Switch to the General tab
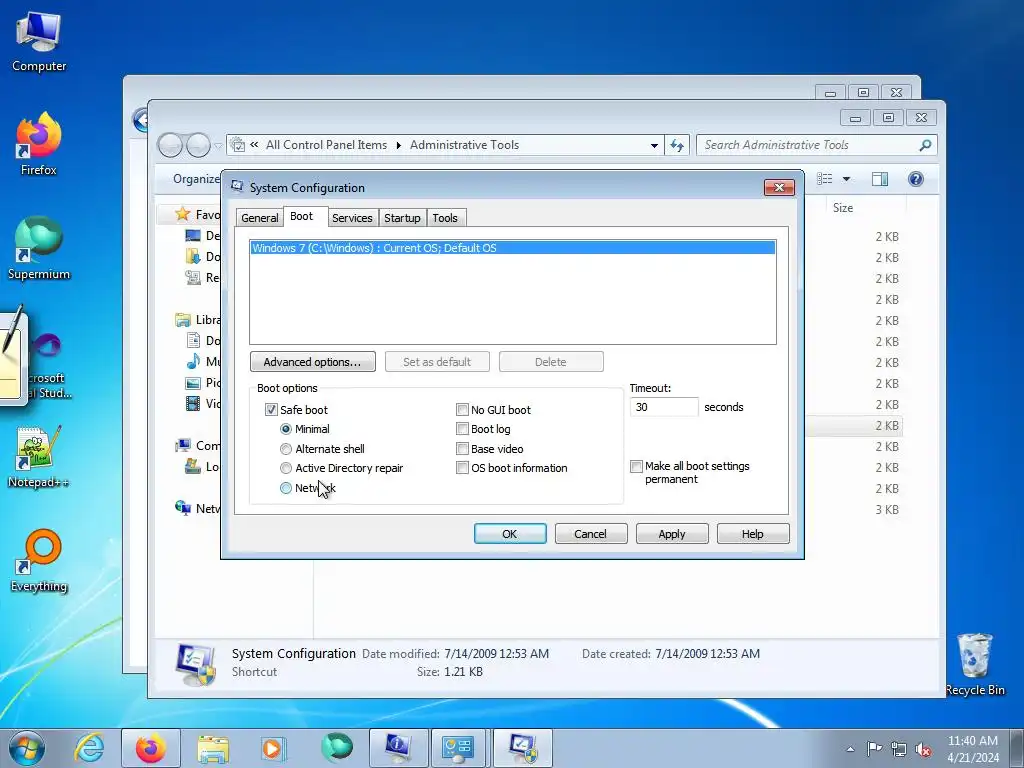Screen dimensions: 1024x768 259,218
